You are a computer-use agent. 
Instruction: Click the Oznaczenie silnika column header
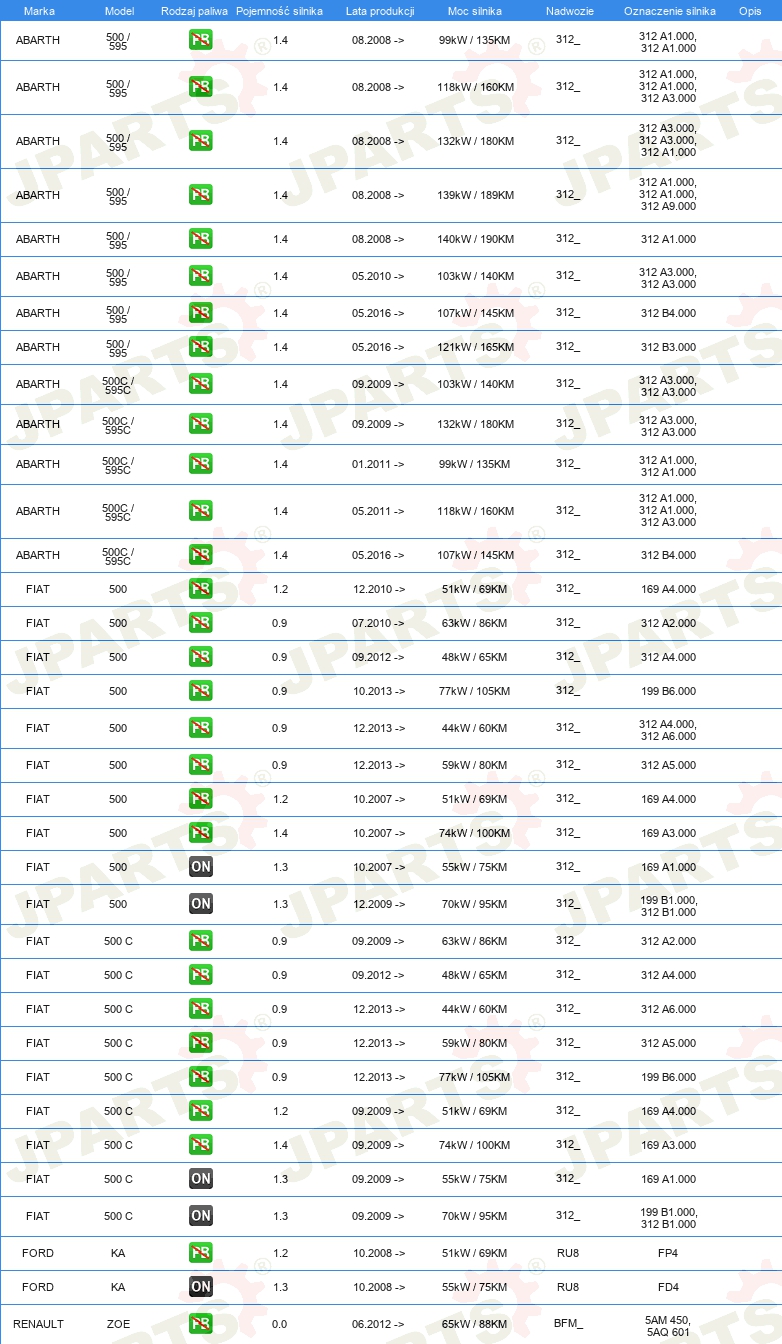click(x=669, y=10)
